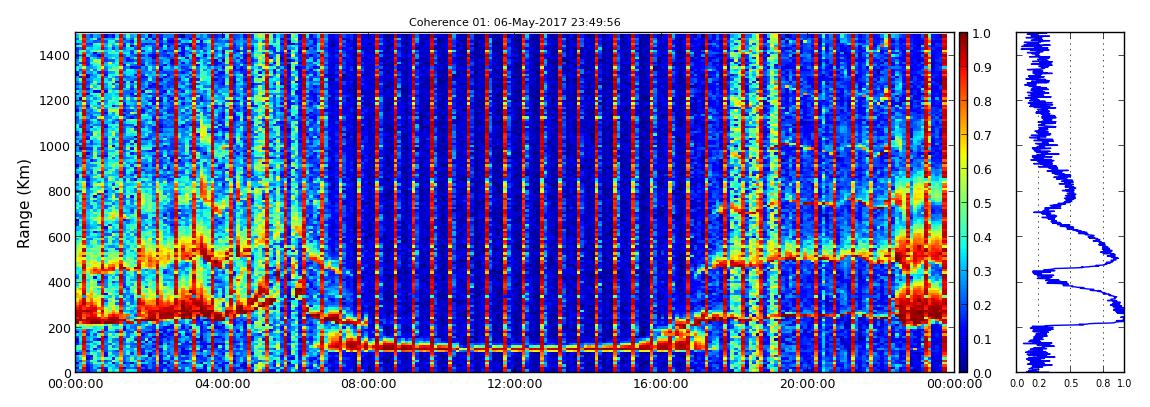The width and height of the screenshot is (1150, 407).
Task: Click the colorbar 0.6 label
Action: (x=982, y=169)
